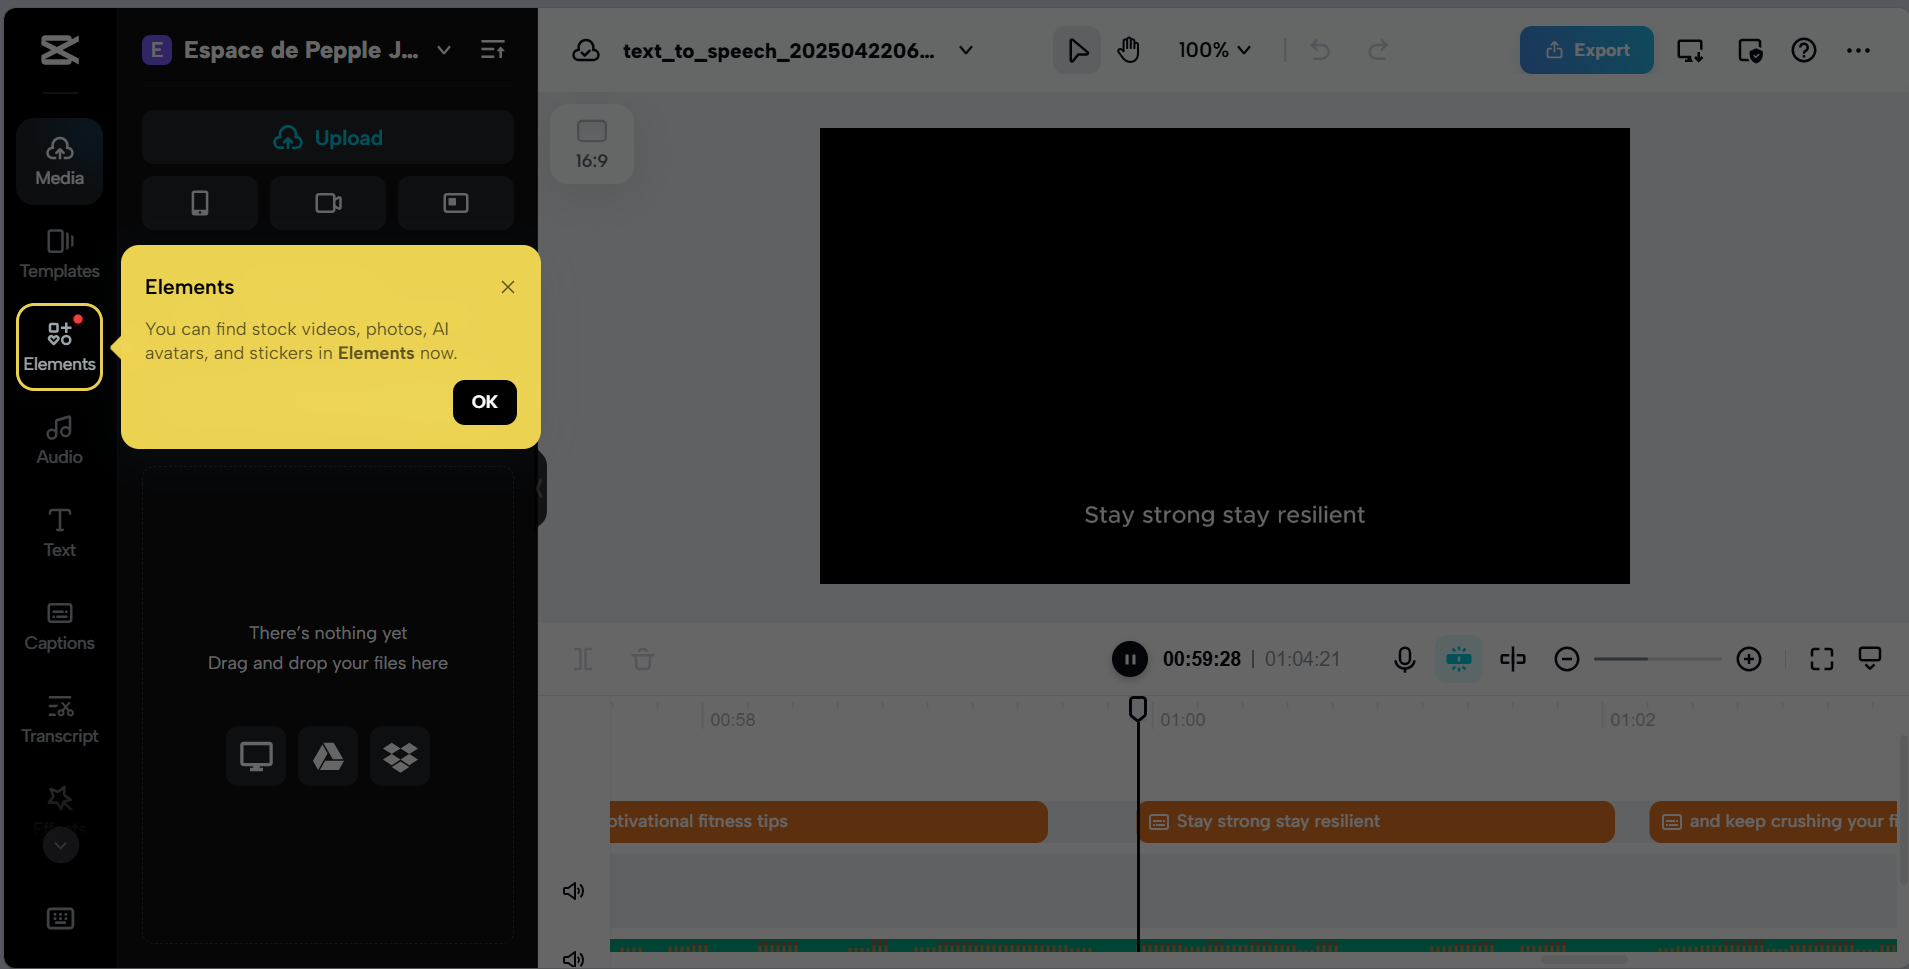Click the caption text in the preview
Viewport: 1909px width, 969px height.
coord(1225,515)
